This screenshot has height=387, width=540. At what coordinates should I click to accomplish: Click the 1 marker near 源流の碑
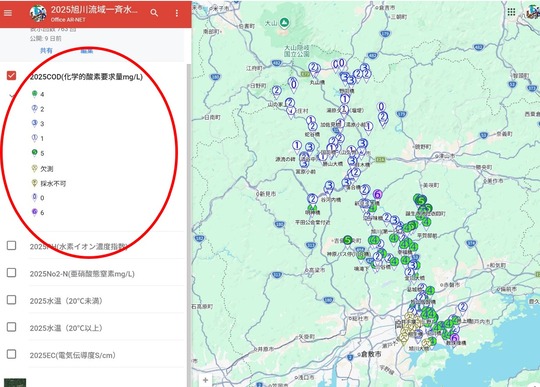click(297, 146)
